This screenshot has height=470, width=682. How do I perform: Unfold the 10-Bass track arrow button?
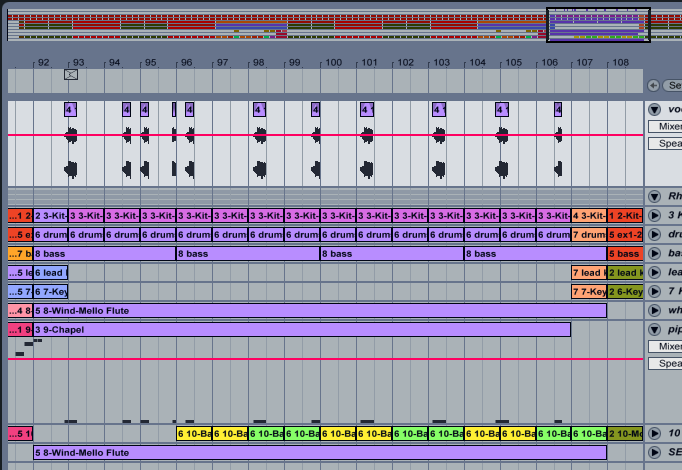click(654, 433)
